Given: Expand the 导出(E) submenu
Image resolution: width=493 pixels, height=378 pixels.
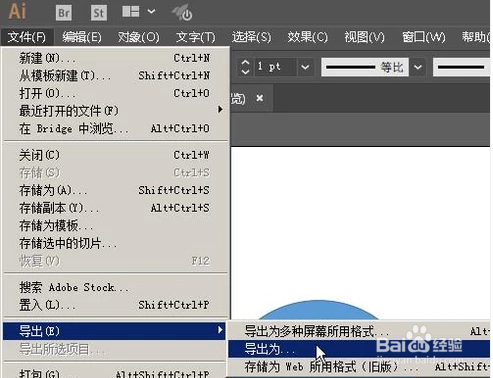Looking at the screenshot, I should 114,331.
